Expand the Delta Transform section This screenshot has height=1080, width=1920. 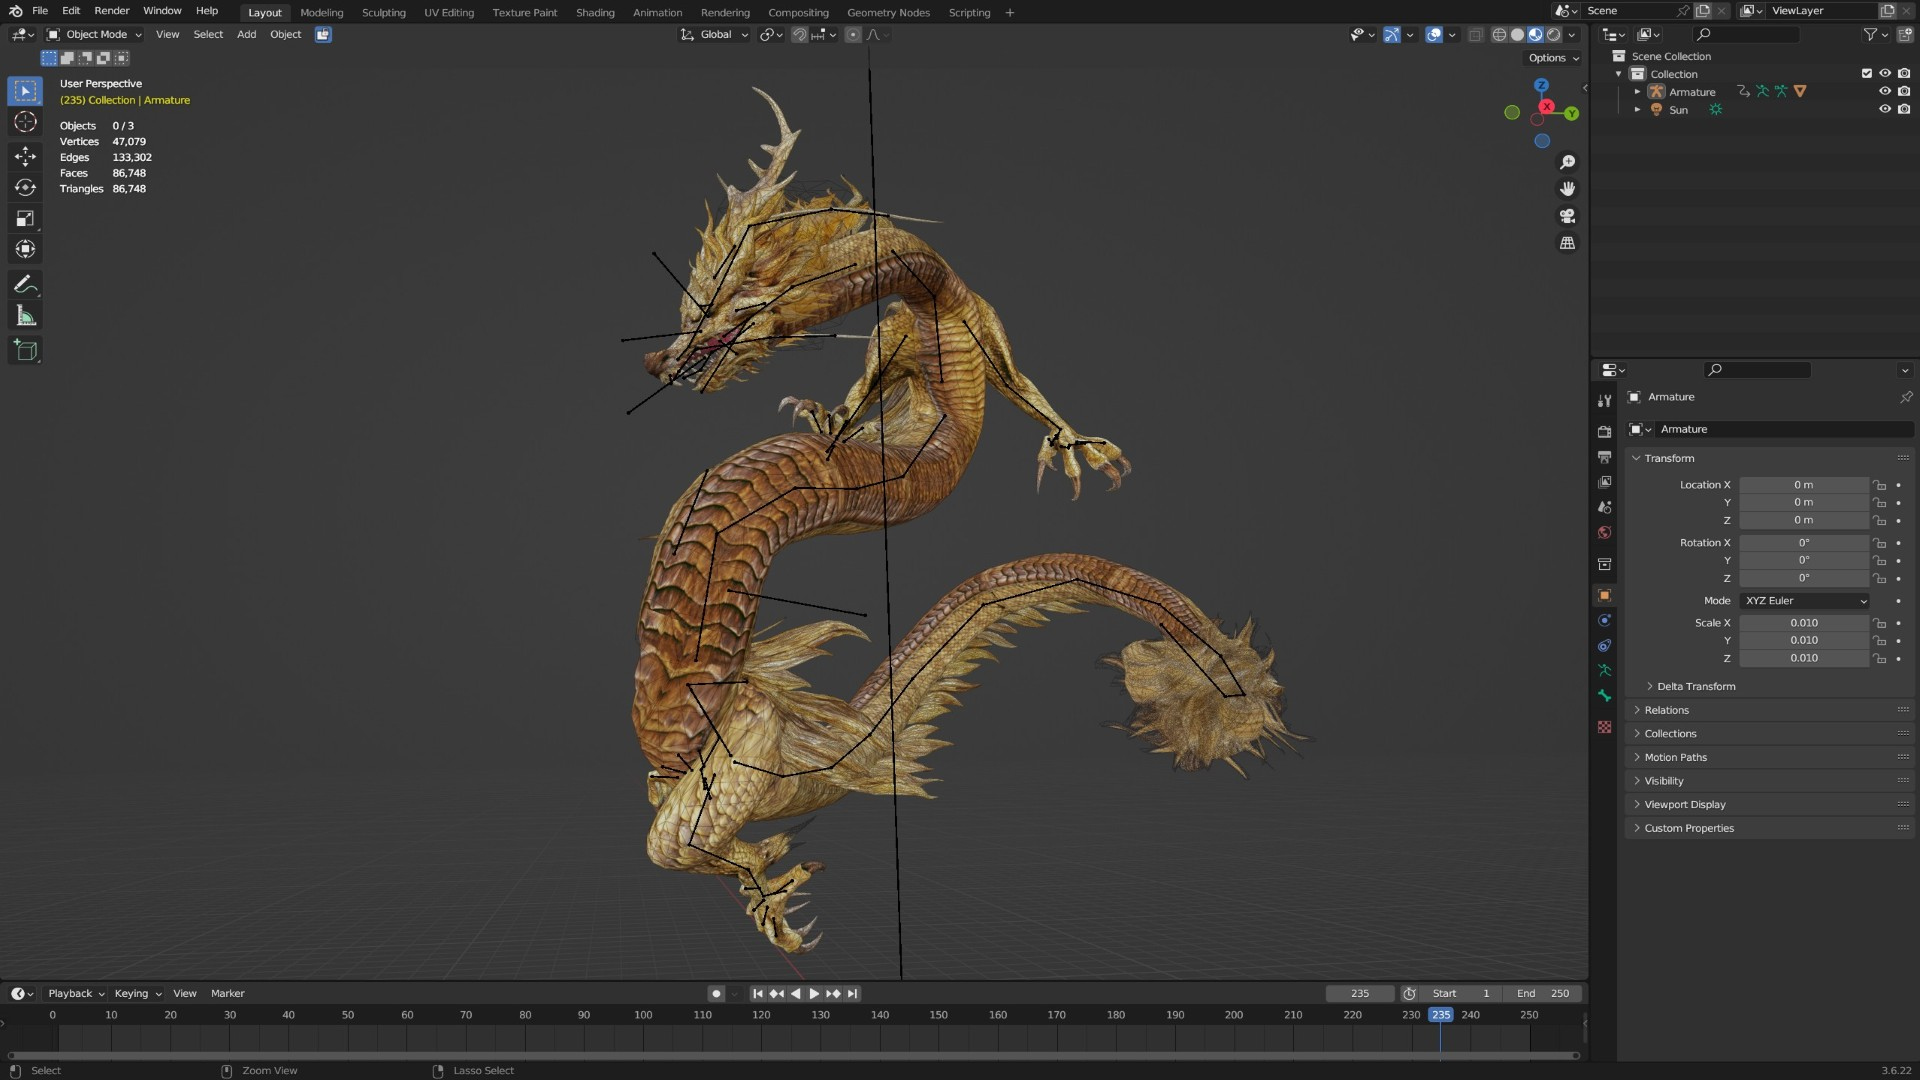point(1695,687)
